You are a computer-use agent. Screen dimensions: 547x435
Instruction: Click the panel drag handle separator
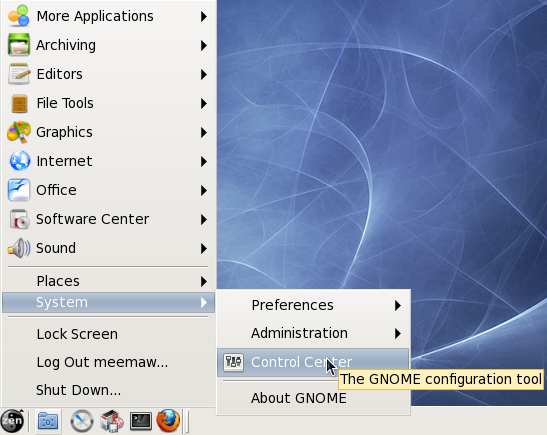point(187,421)
